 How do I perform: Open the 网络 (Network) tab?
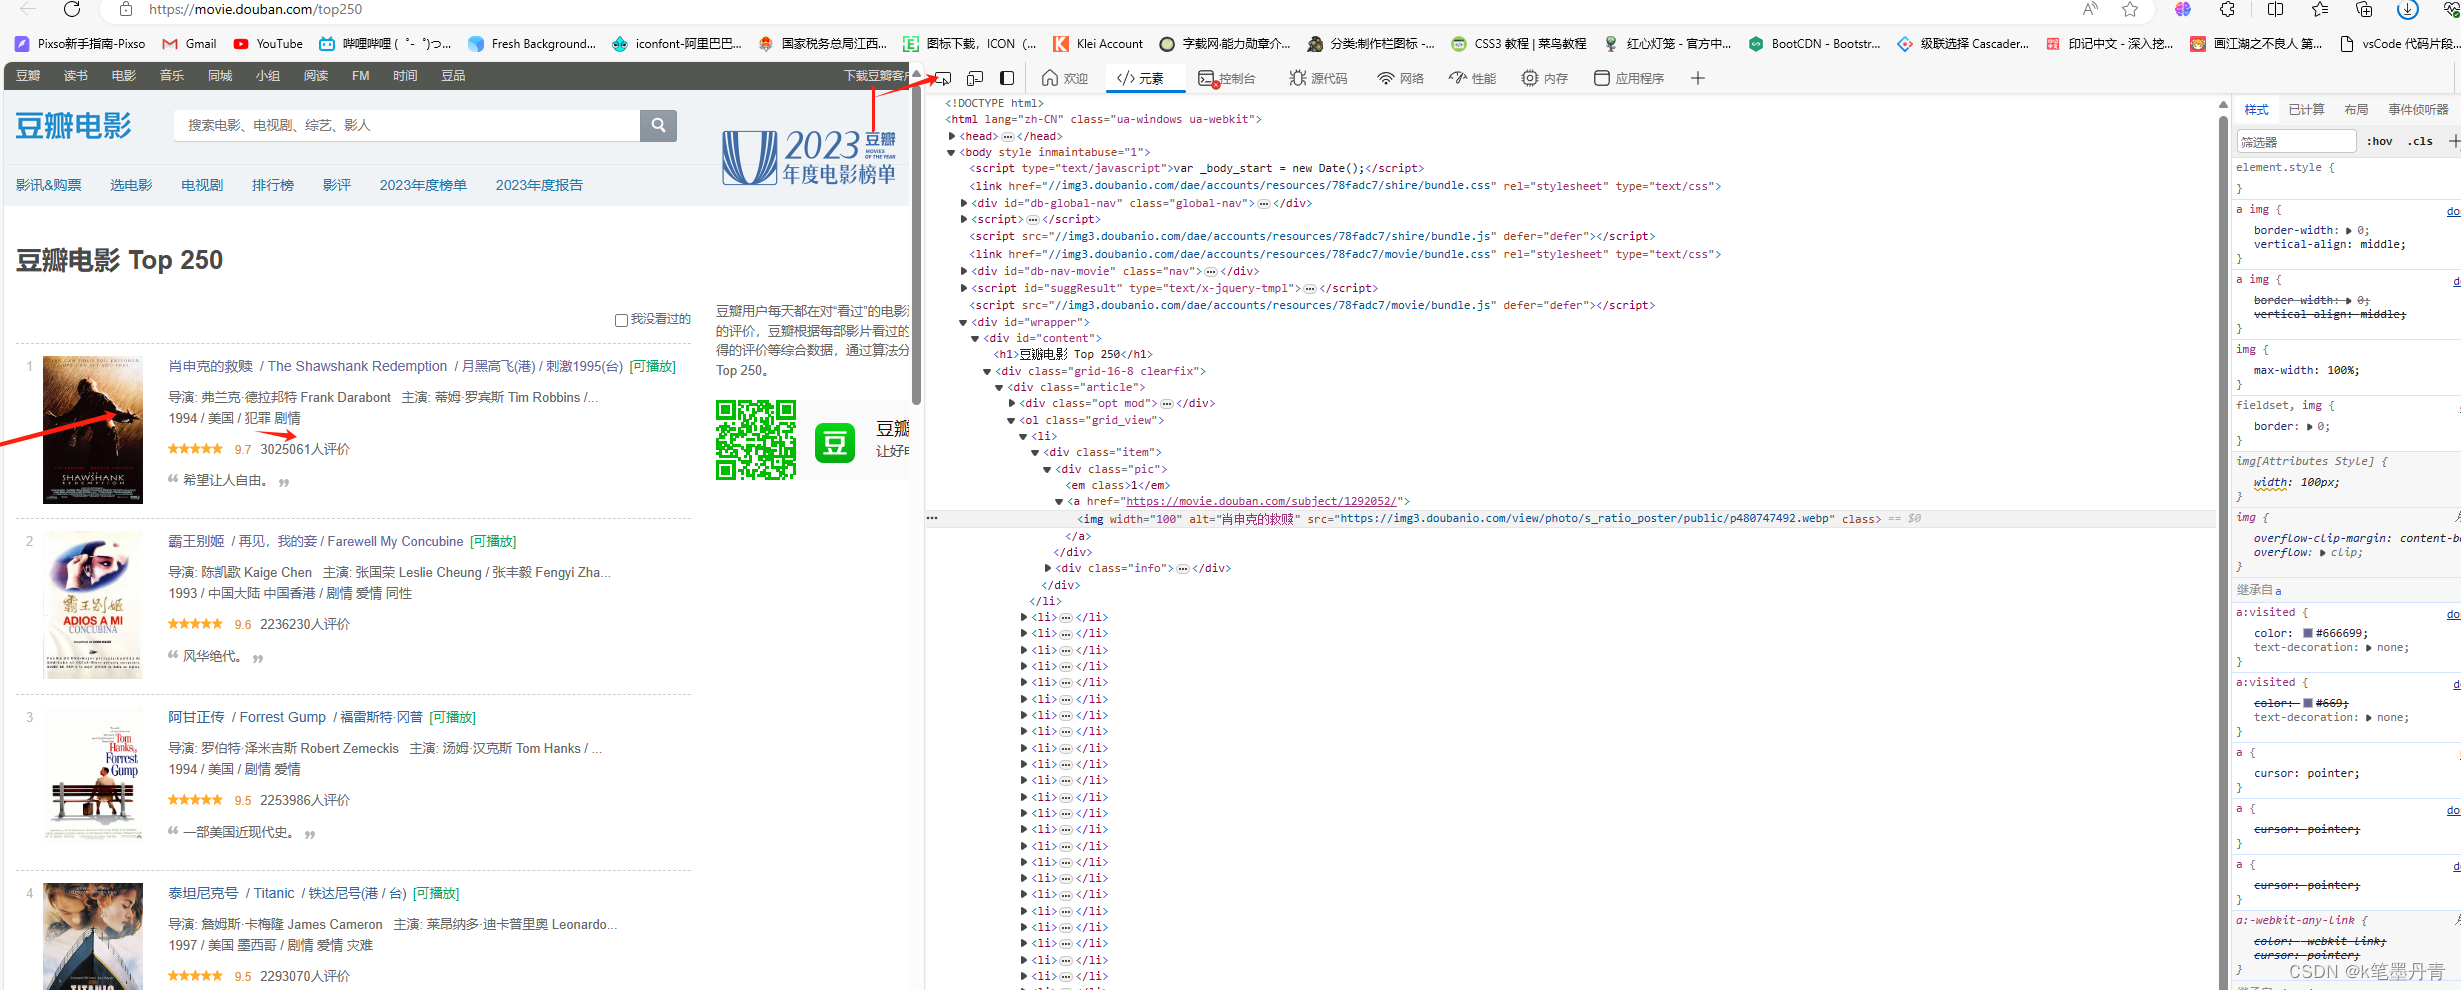tap(1400, 78)
